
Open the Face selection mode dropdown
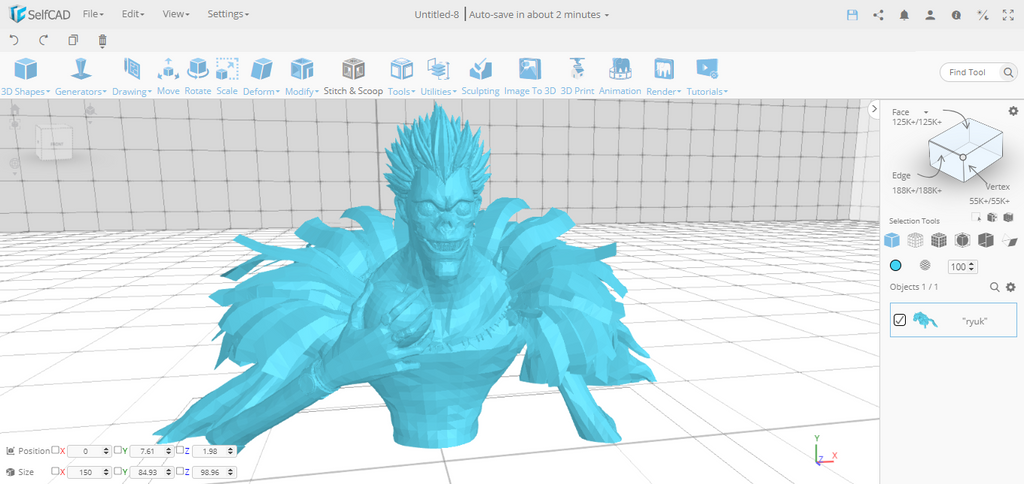click(x=925, y=112)
